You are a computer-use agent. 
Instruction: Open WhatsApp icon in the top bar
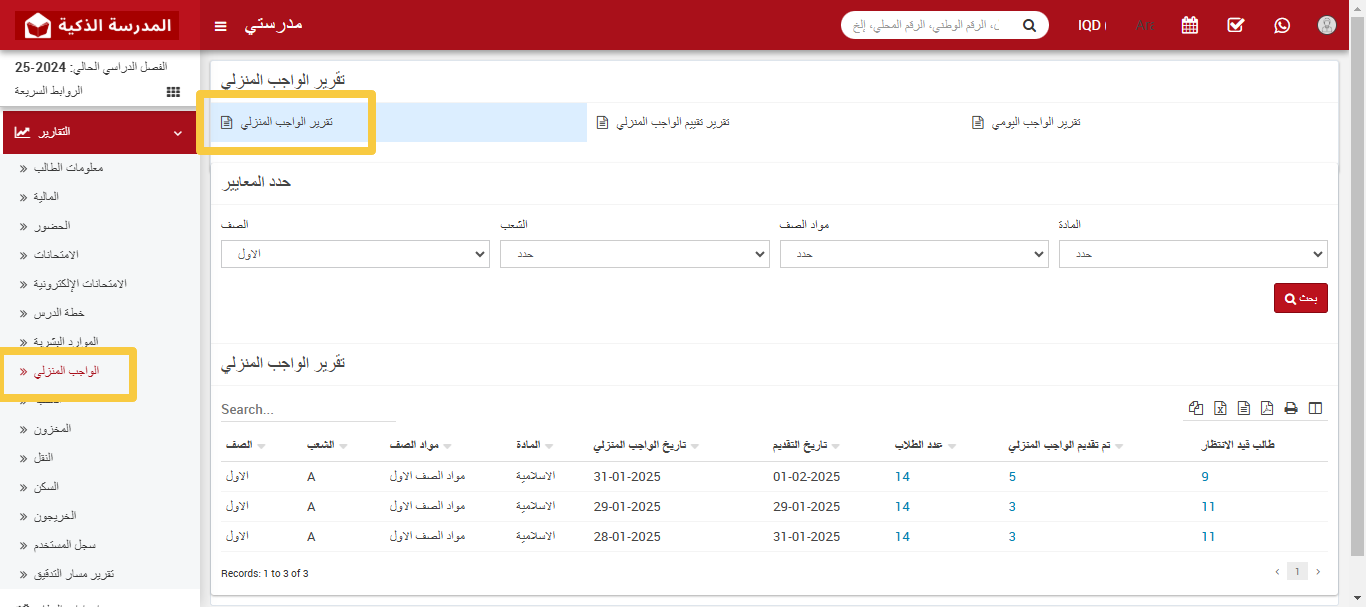pyautogui.click(x=1282, y=25)
